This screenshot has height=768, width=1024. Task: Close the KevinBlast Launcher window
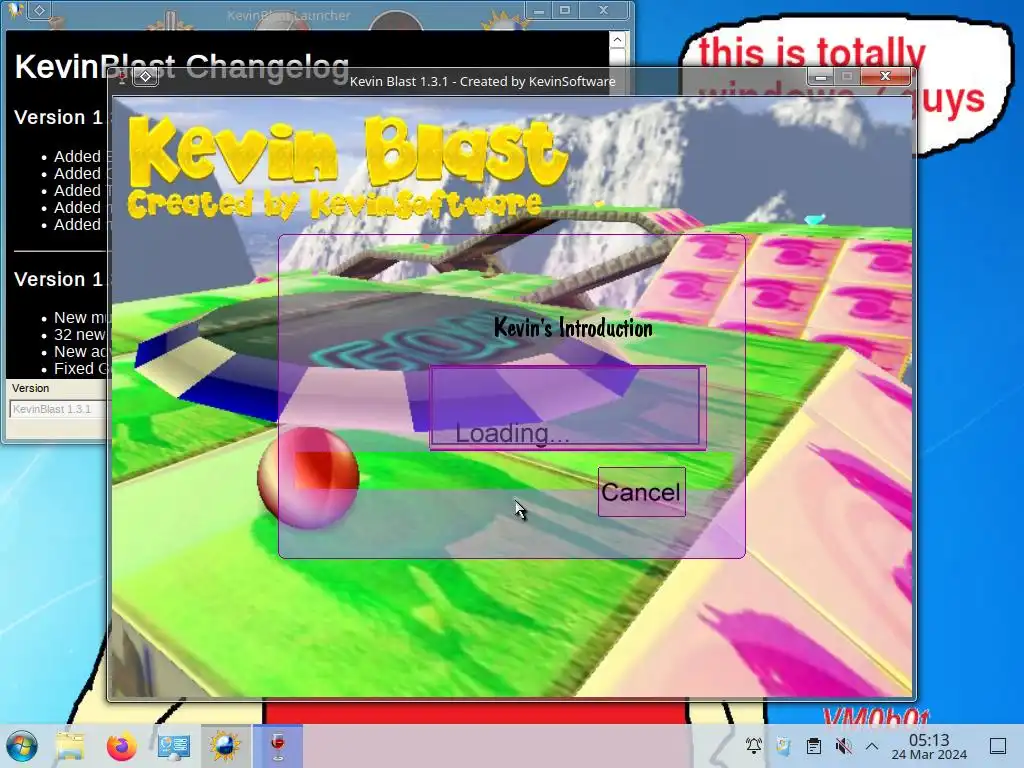tap(603, 10)
